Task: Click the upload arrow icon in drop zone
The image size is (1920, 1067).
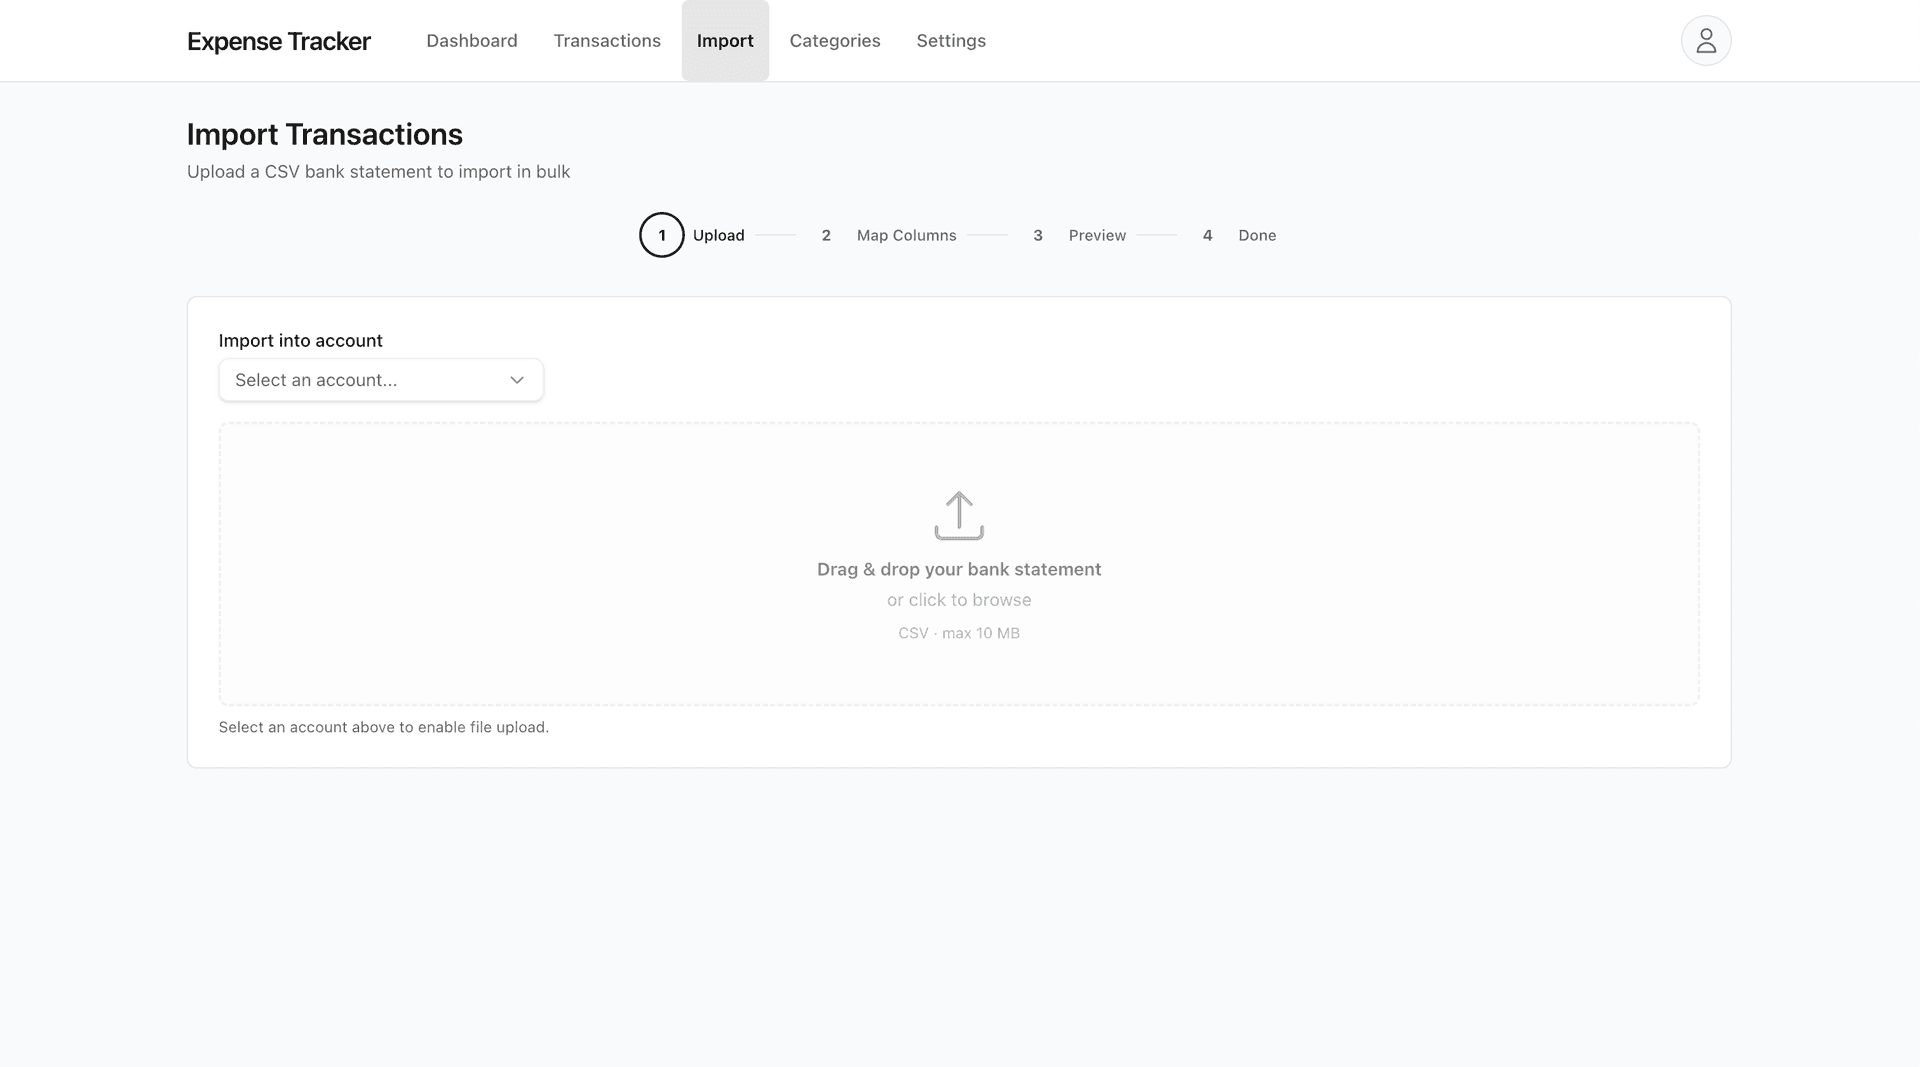Action: 959,515
